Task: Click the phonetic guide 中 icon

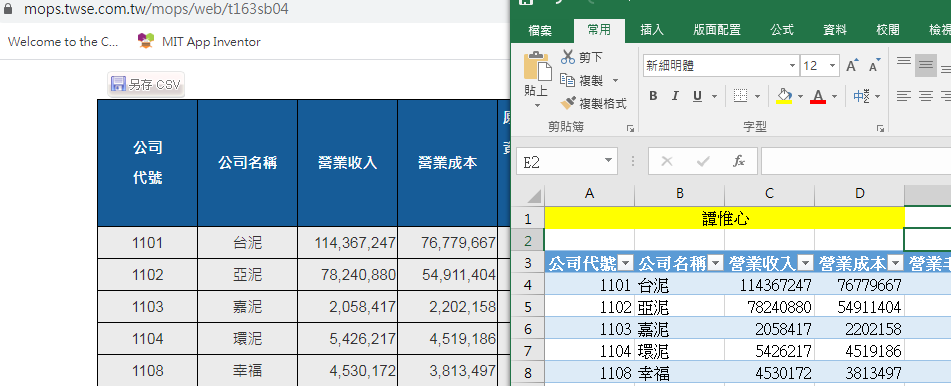Action: pos(861,96)
